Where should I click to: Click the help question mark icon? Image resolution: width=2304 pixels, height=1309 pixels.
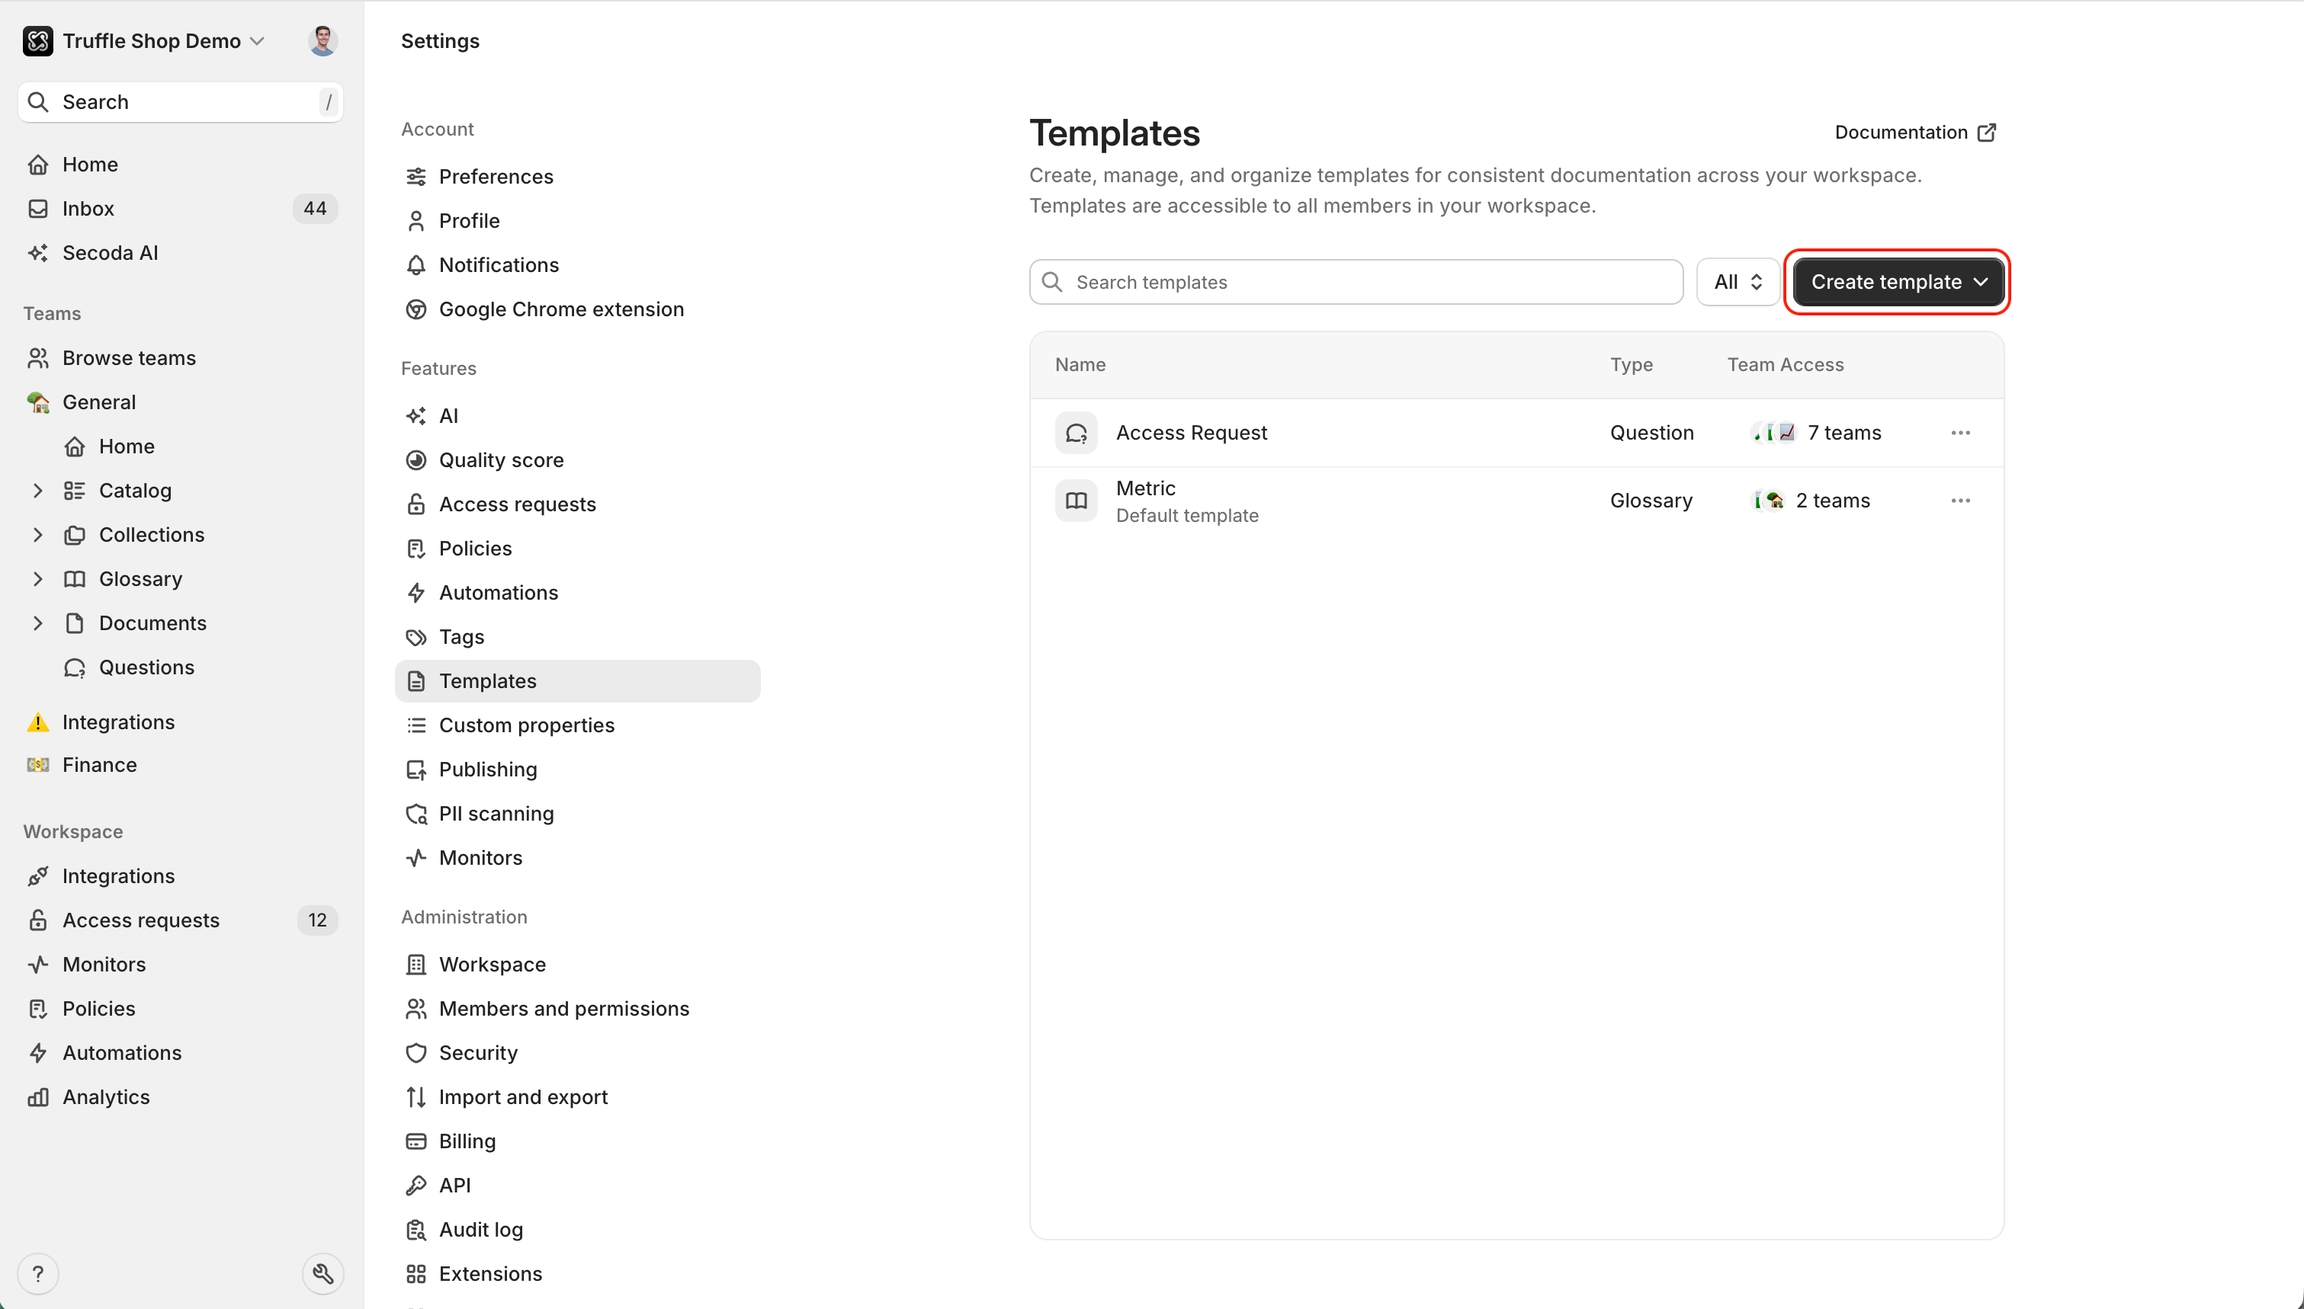[x=38, y=1273]
